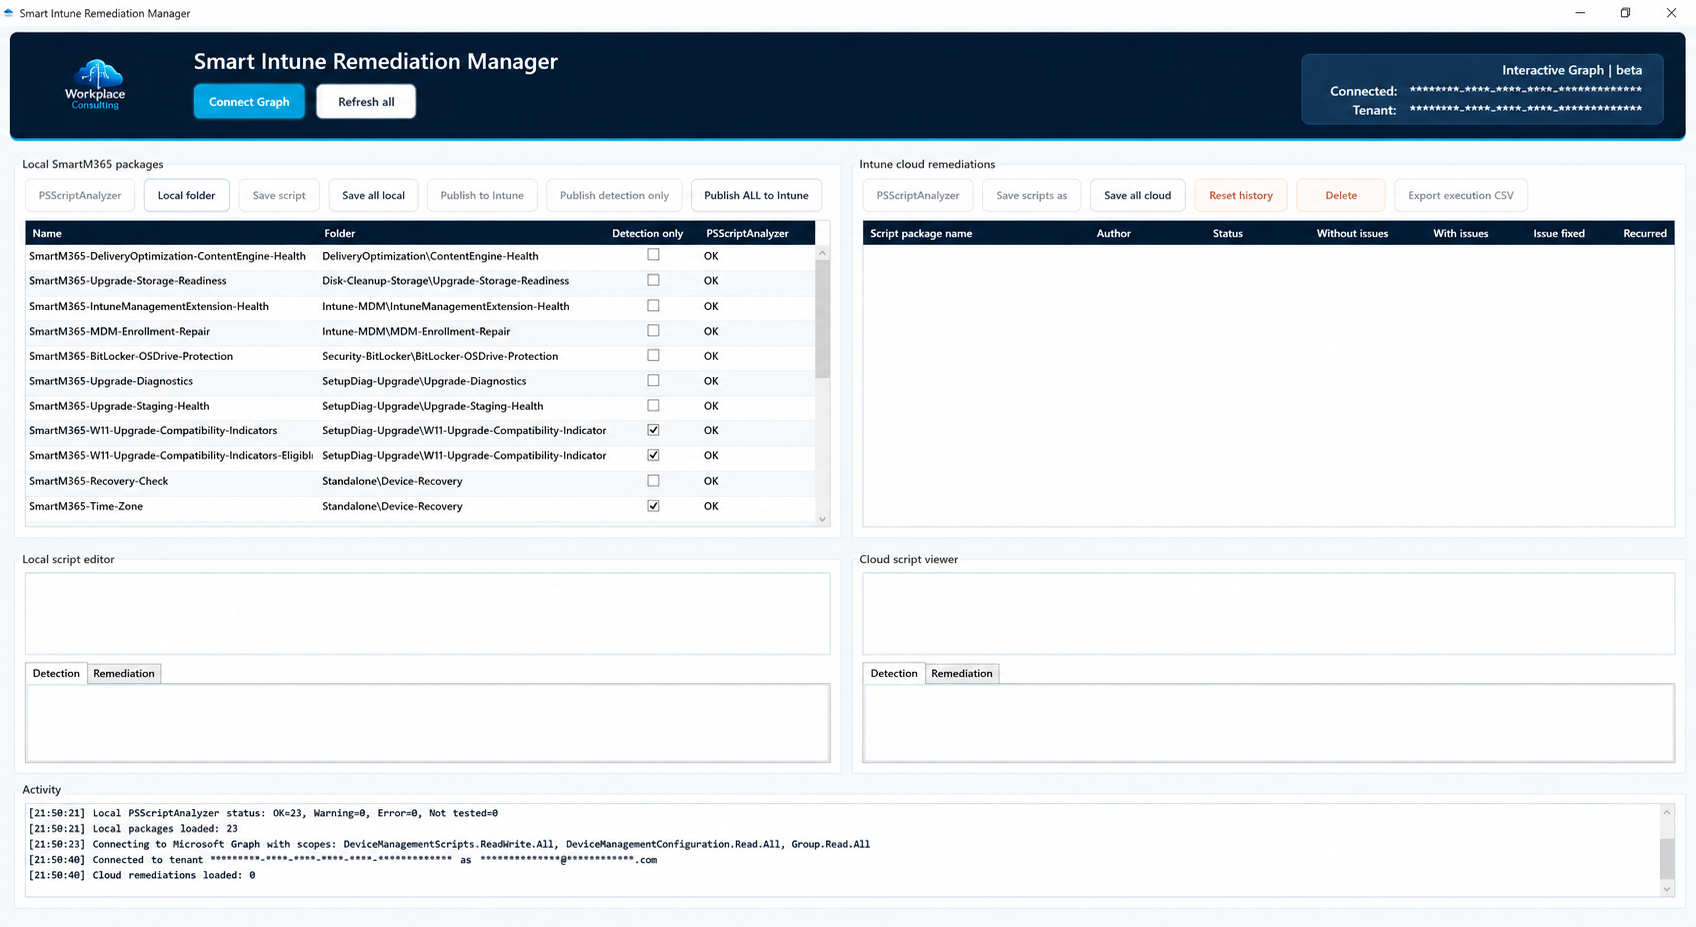Click Export execution CSV
This screenshot has height=927, width=1696.
coord(1461,195)
